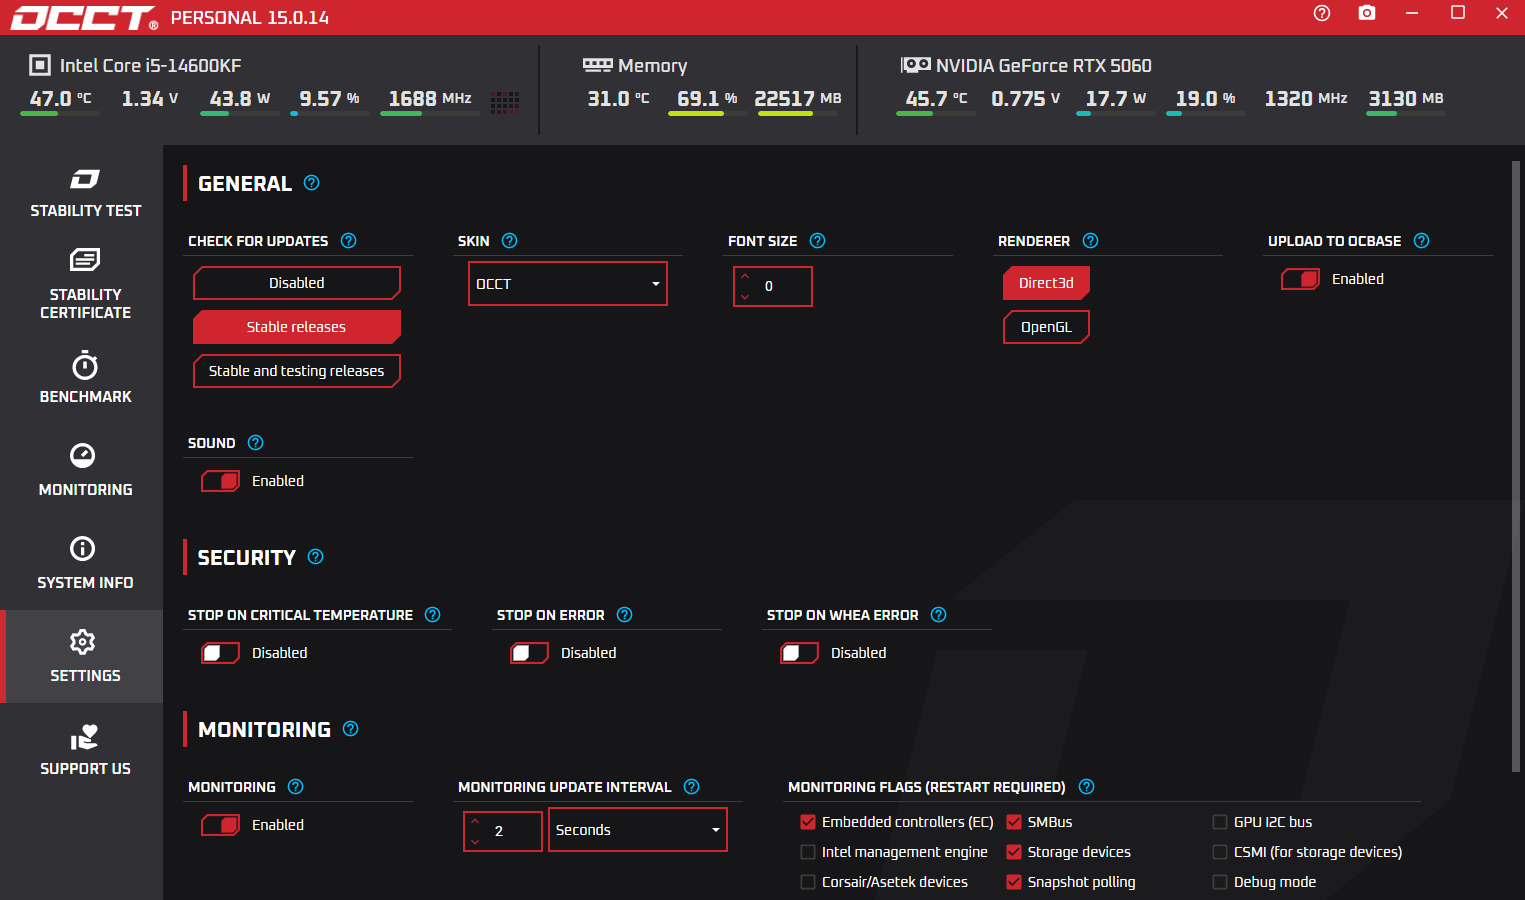Open System Info from the sidebar
Viewport: 1525px width, 900px height.
click(x=84, y=563)
